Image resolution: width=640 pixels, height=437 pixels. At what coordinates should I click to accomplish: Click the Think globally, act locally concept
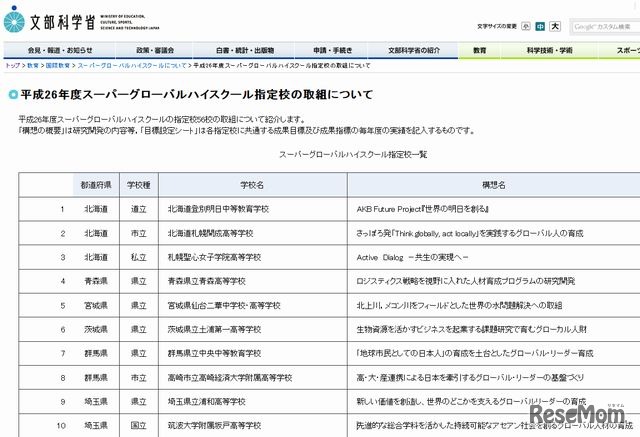pos(470,233)
